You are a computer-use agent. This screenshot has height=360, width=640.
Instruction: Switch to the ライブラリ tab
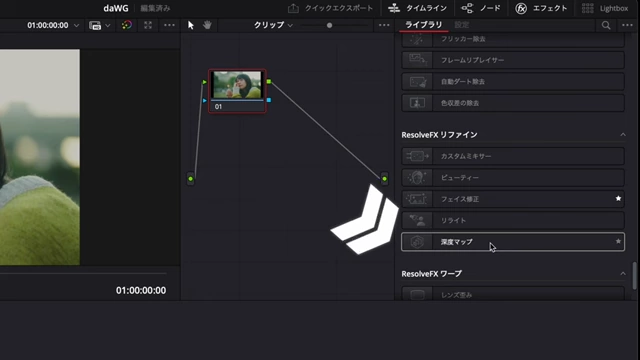(x=423, y=25)
